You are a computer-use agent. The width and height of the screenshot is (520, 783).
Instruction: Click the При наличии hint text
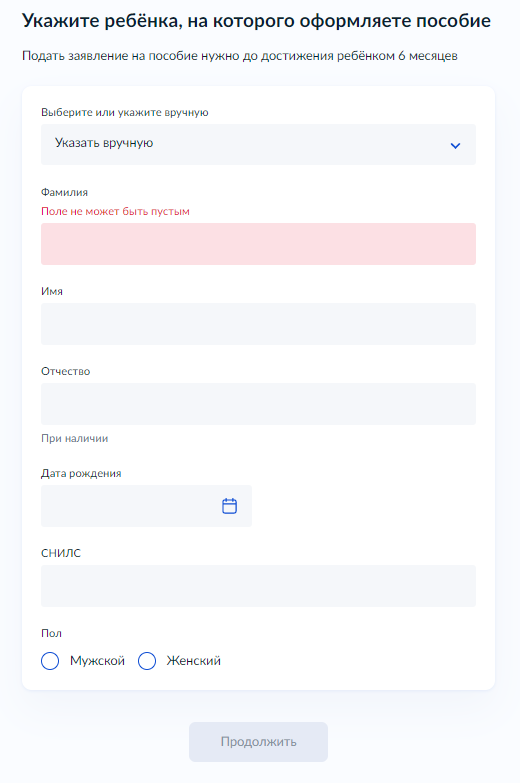74,438
